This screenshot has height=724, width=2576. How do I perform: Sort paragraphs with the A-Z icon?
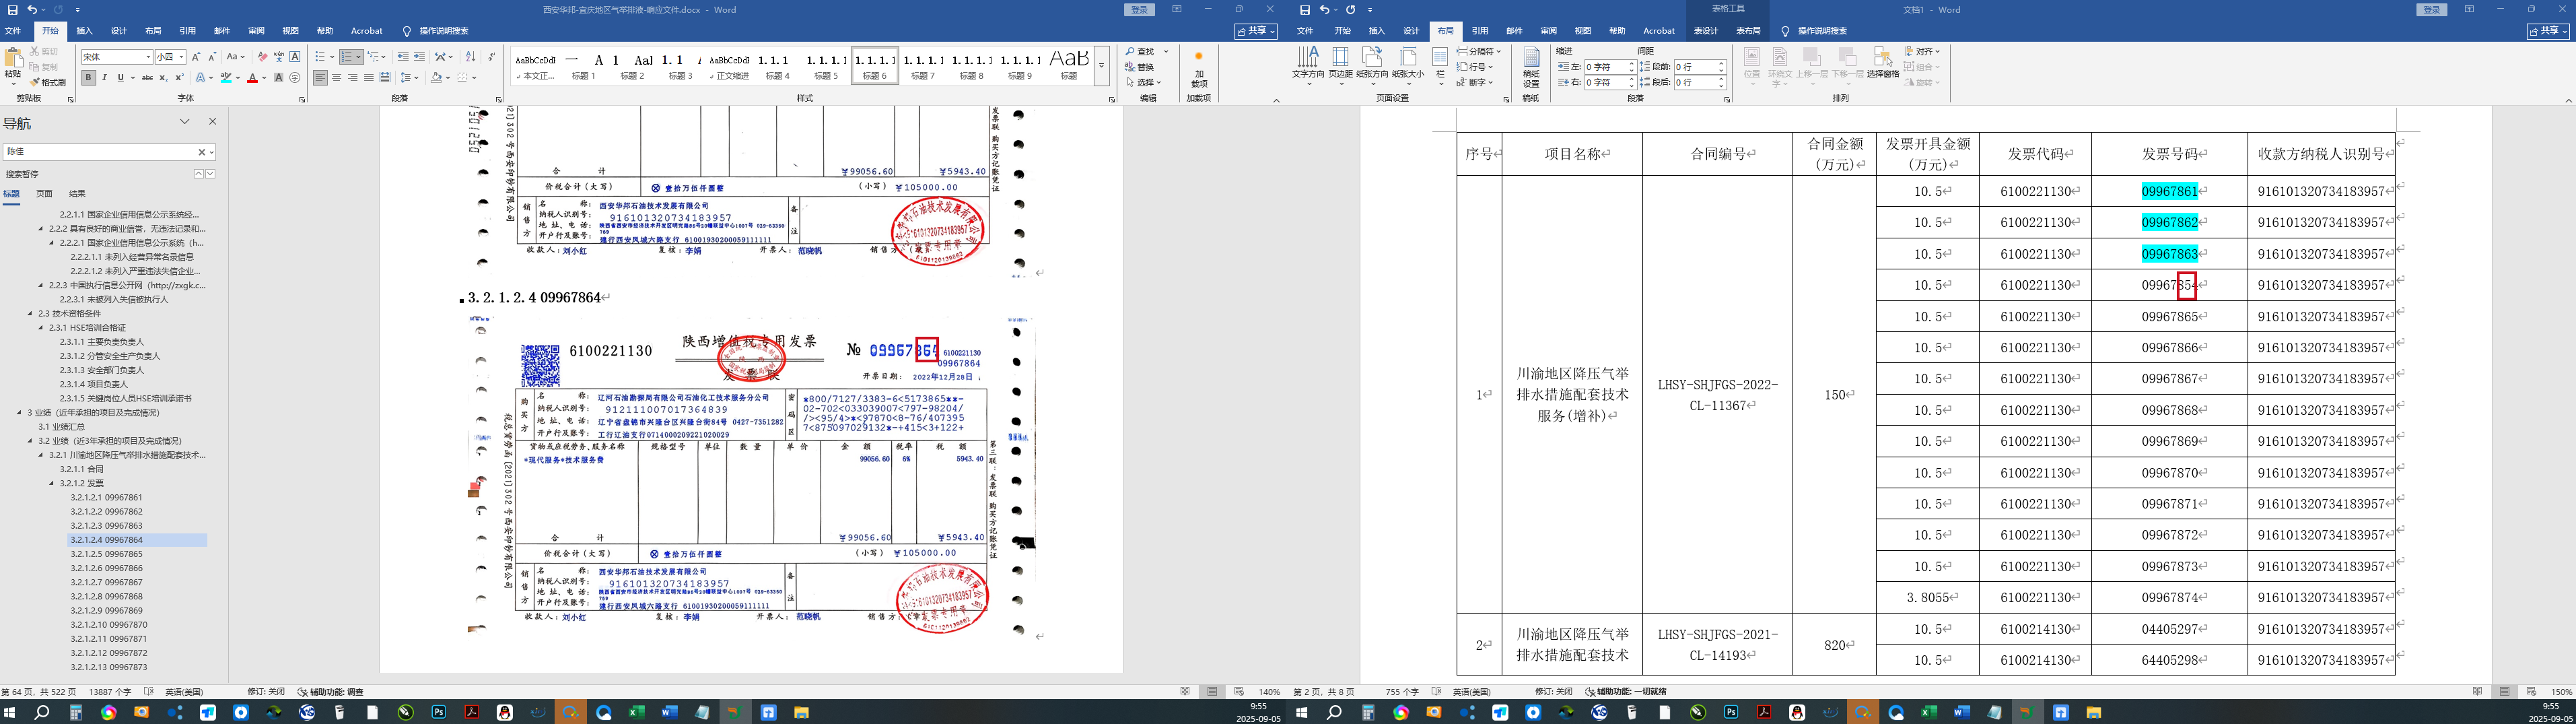click(x=471, y=57)
